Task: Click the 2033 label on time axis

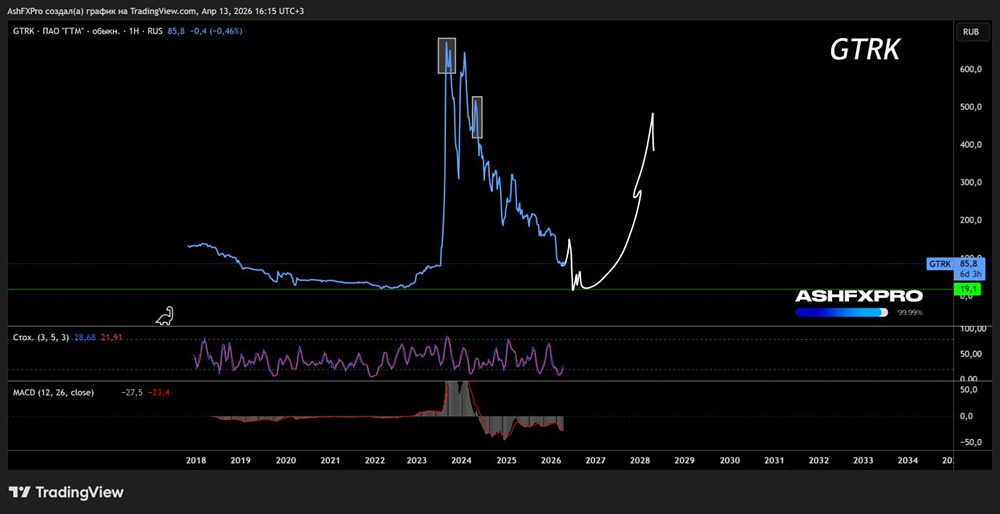Action: (863, 460)
